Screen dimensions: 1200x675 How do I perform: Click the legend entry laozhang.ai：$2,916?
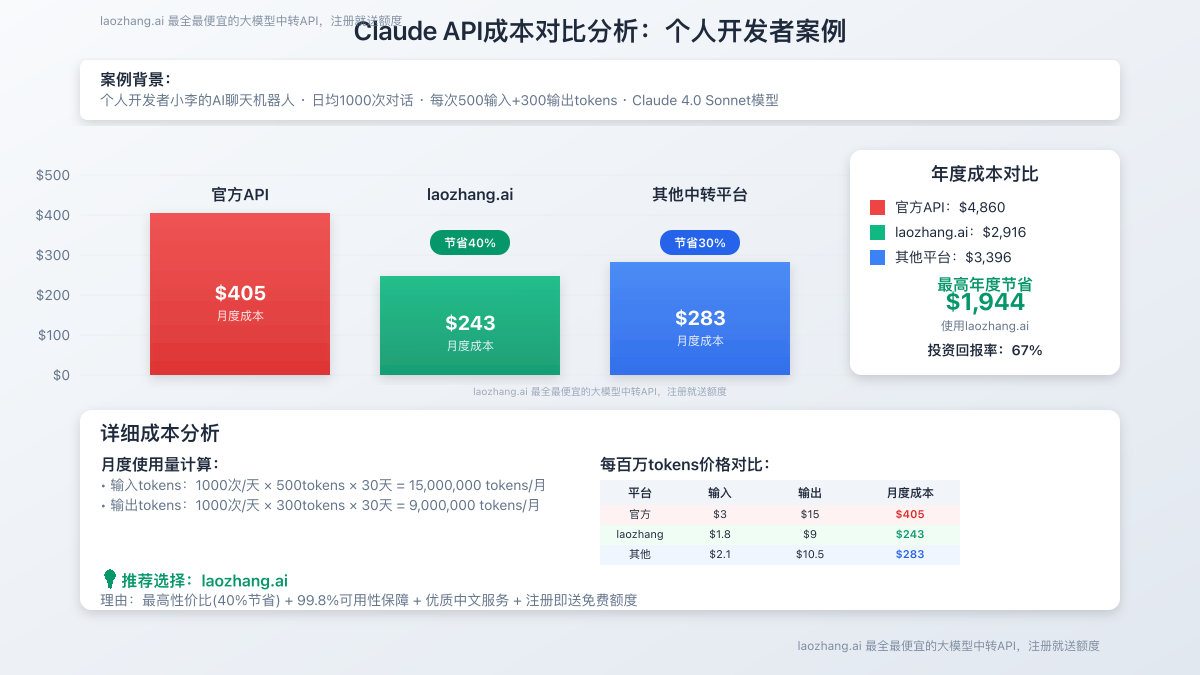tap(961, 232)
